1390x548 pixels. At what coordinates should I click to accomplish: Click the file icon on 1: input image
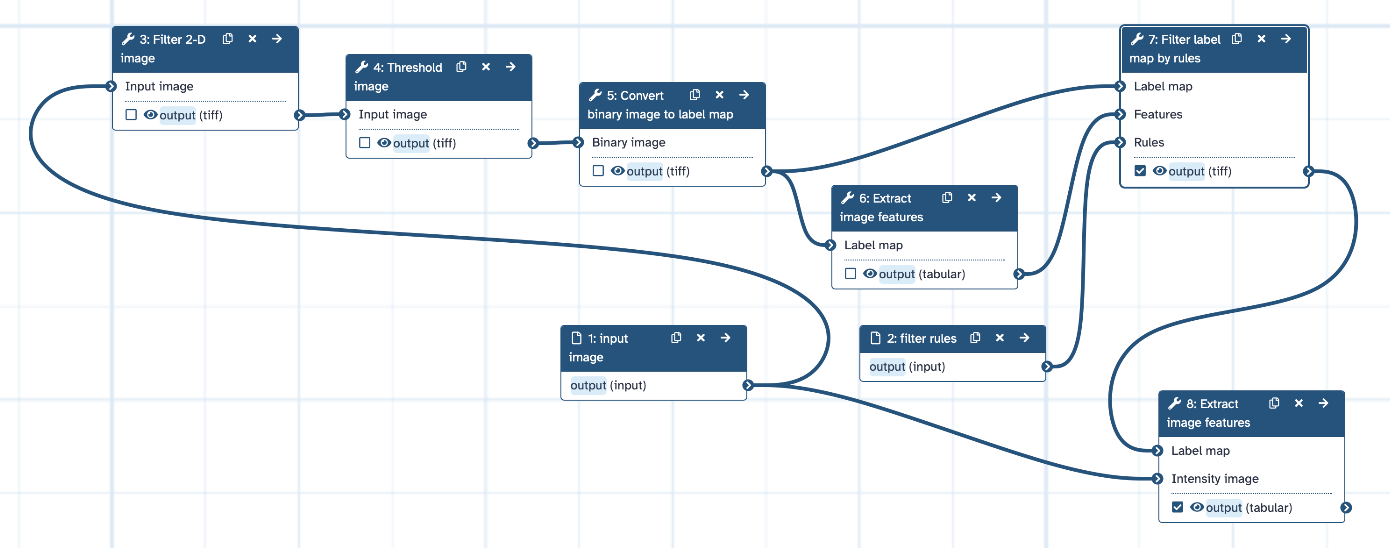[576, 338]
